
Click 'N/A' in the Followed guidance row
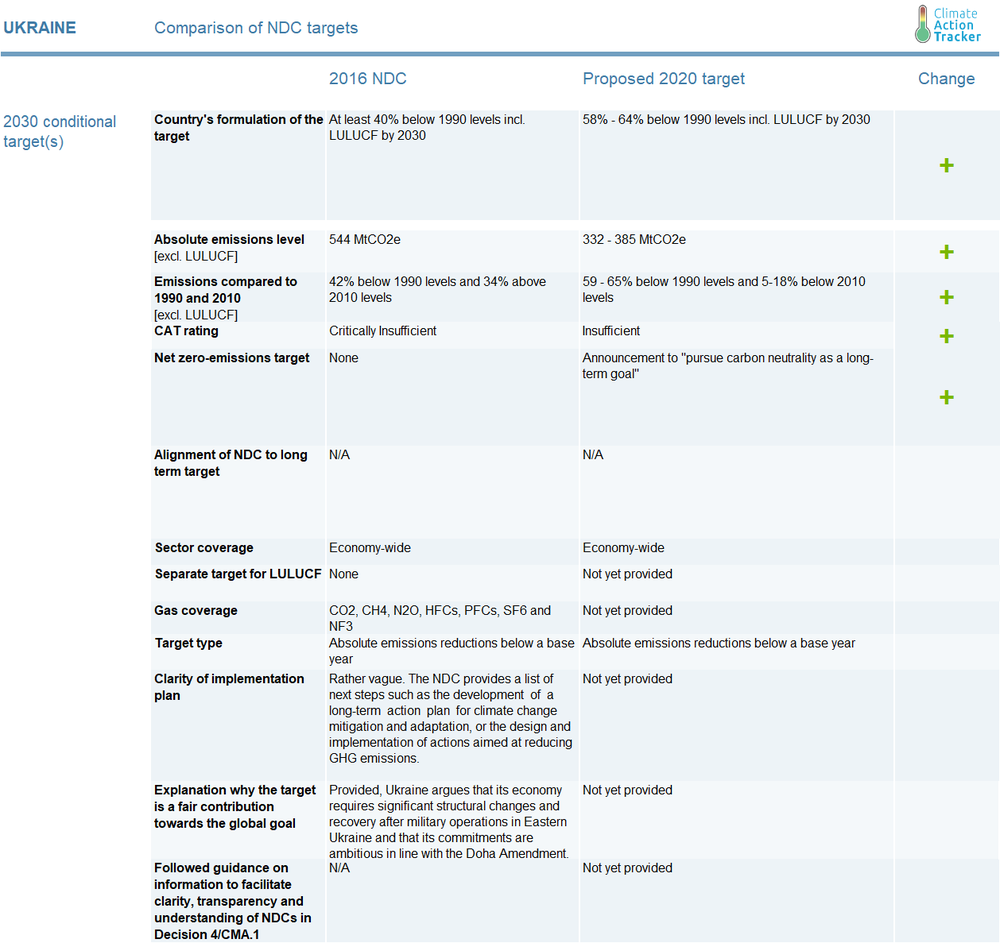point(339,868)
